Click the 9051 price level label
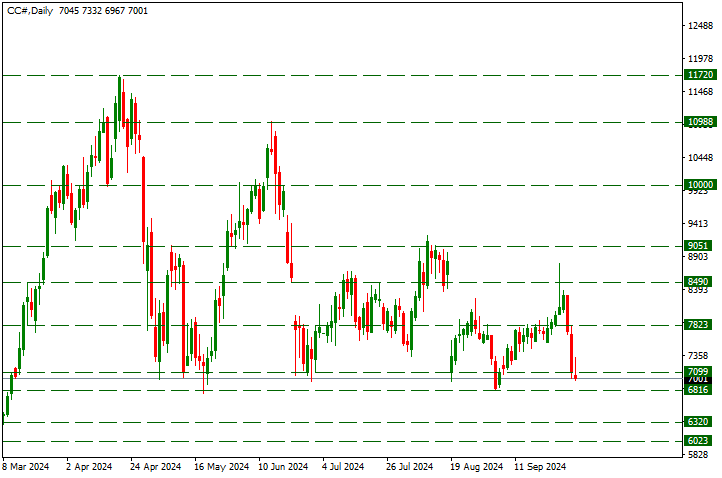 click(x=700, y=245)
